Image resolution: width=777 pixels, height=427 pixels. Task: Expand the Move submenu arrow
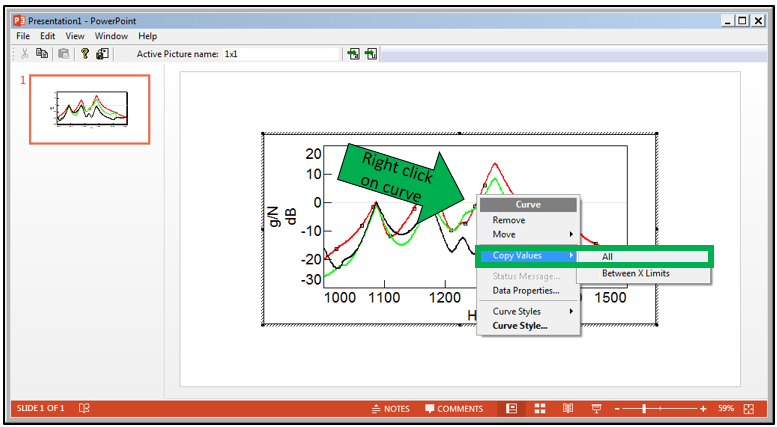(571, 234)
